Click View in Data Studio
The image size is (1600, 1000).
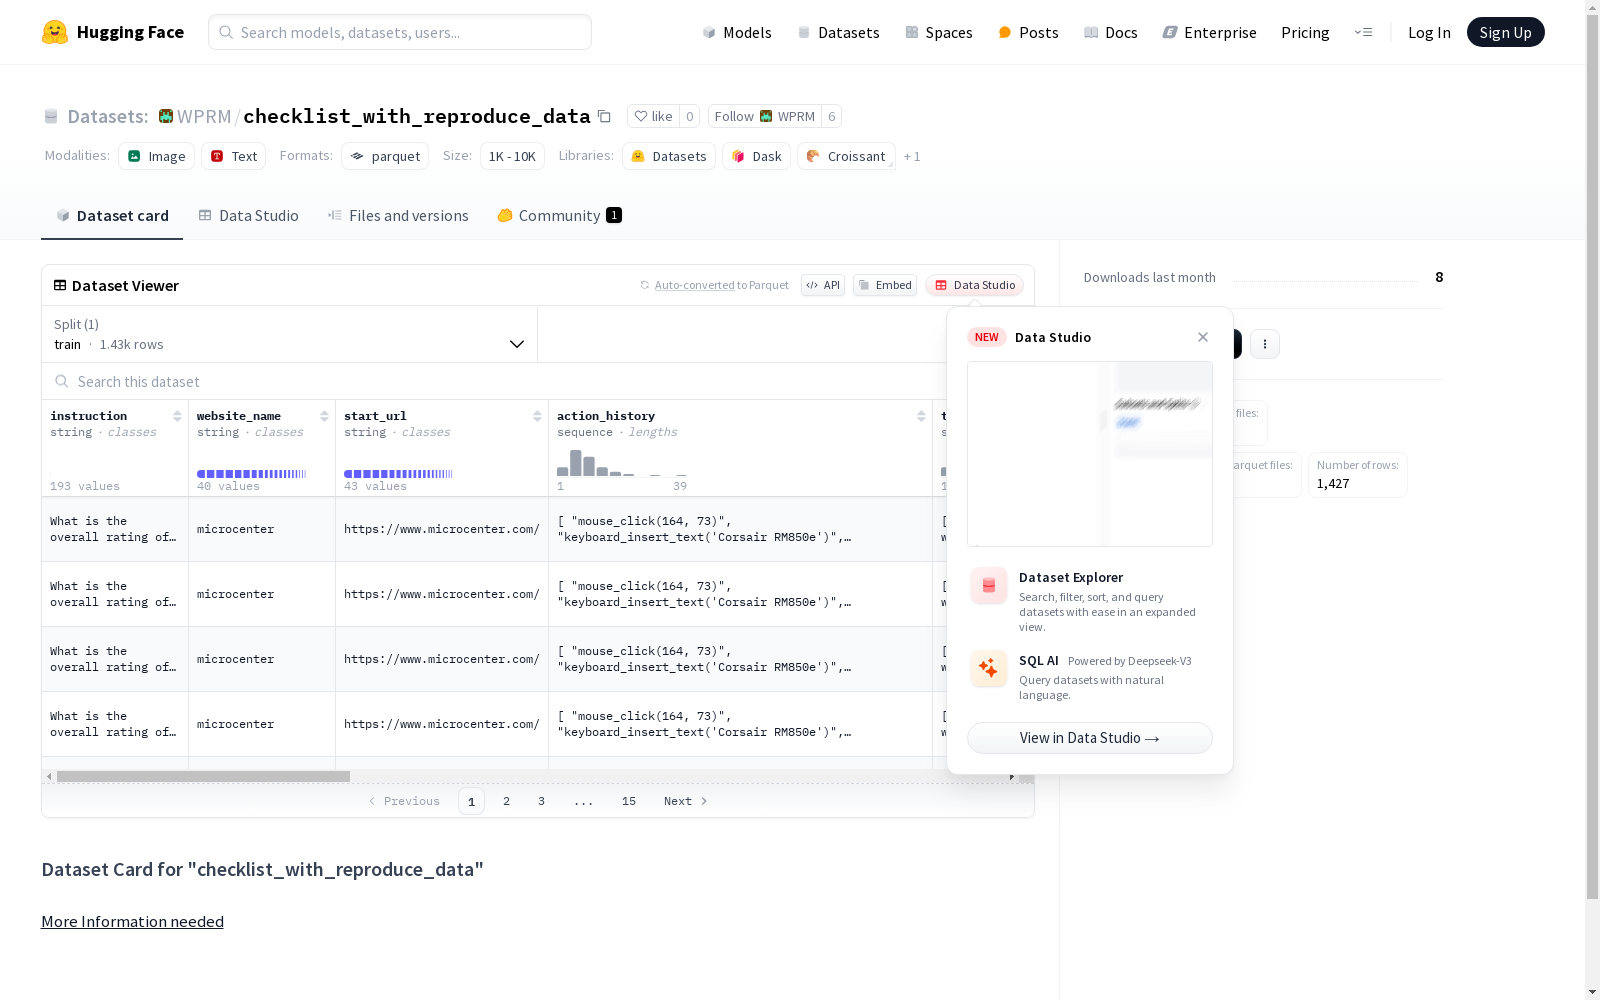[x=1090, y=738]
